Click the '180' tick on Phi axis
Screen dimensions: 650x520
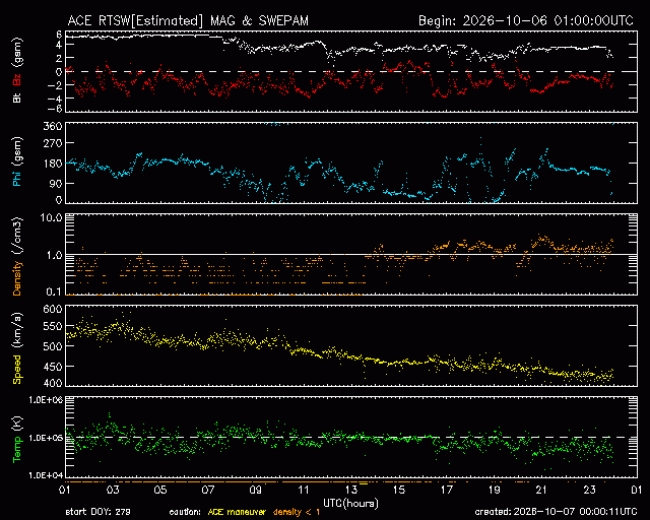click(53, 163)
